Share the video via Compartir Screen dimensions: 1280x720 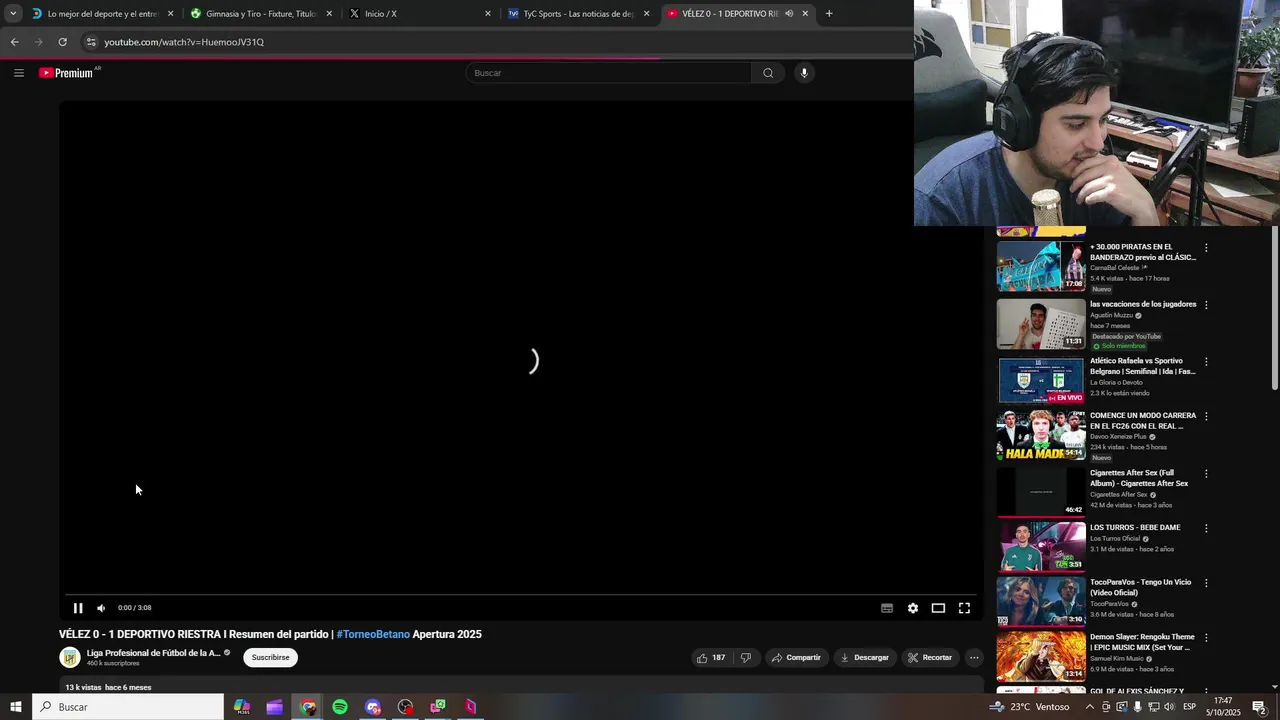tap(796, 658)
